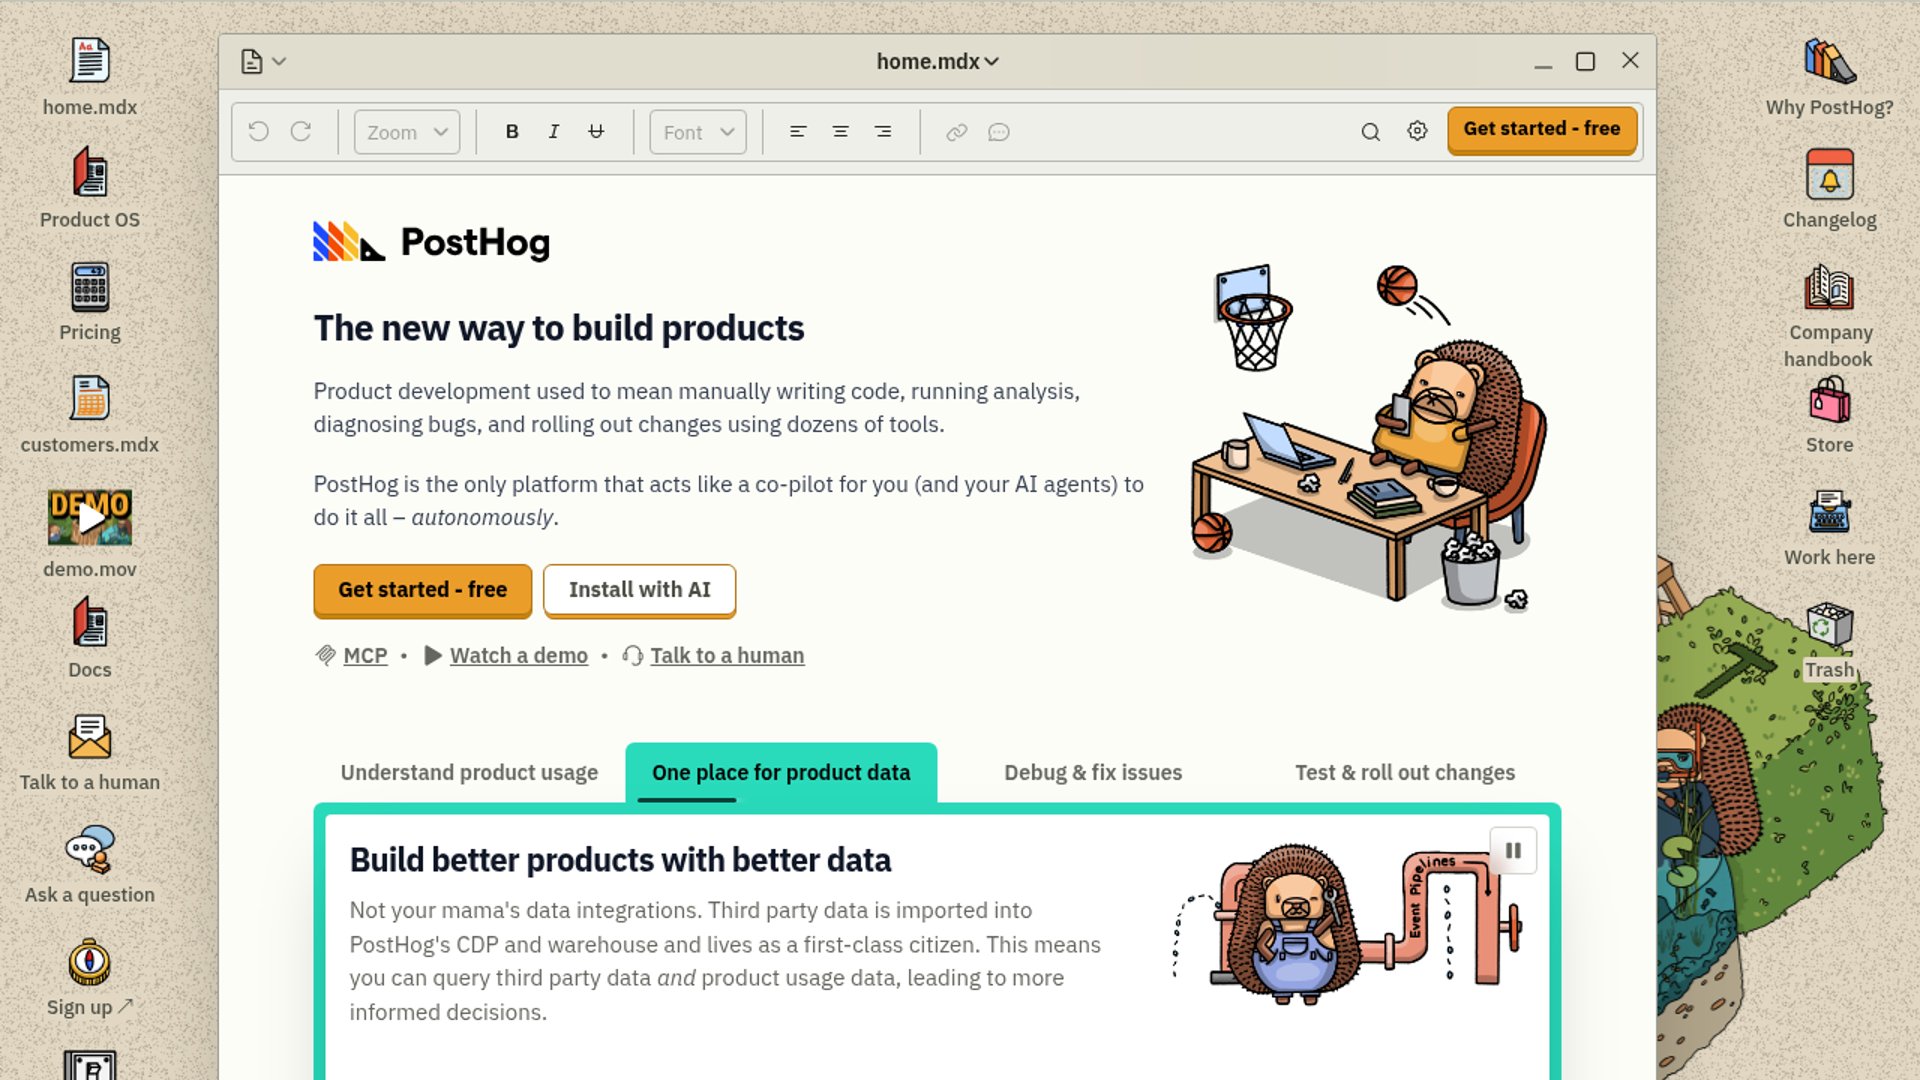Select One place for product data tab
The image size is (1920, 1080).
781,773
